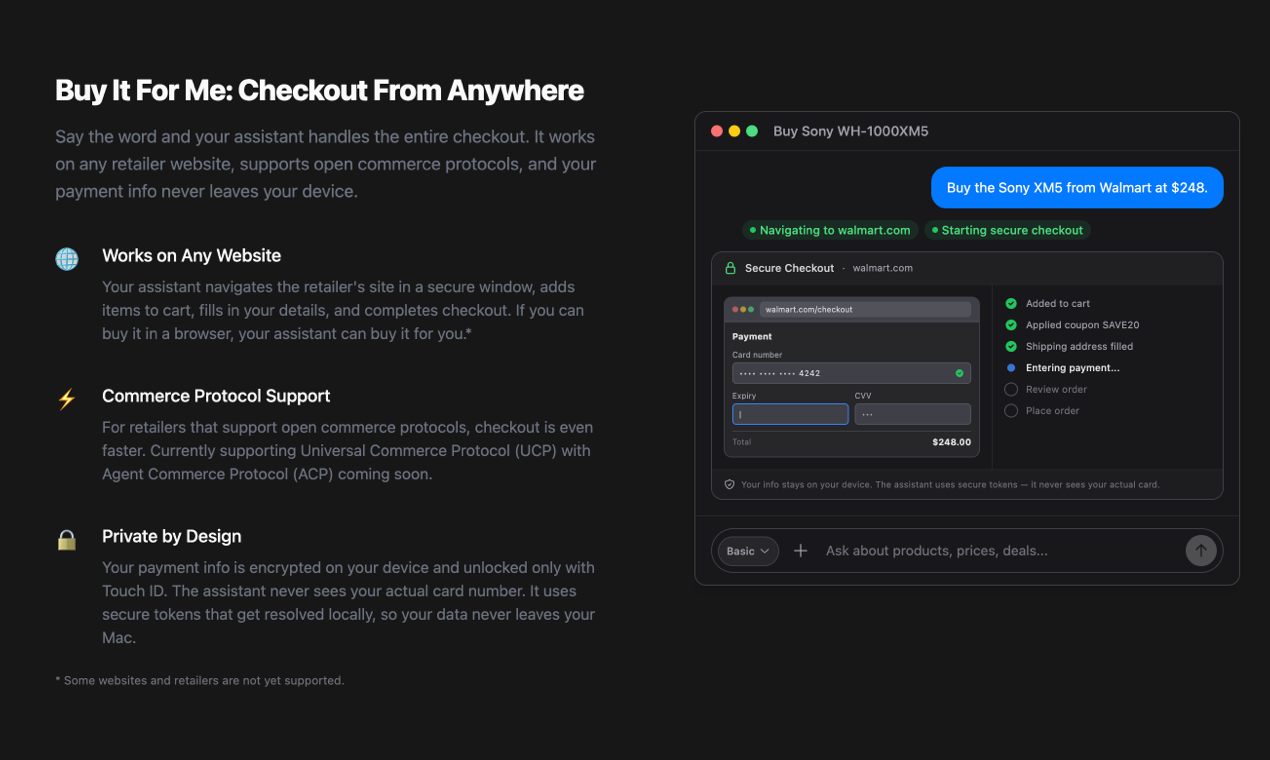Click the green maximize dot of Buy Sony window

pyautogui.click(x=752, y=131)
